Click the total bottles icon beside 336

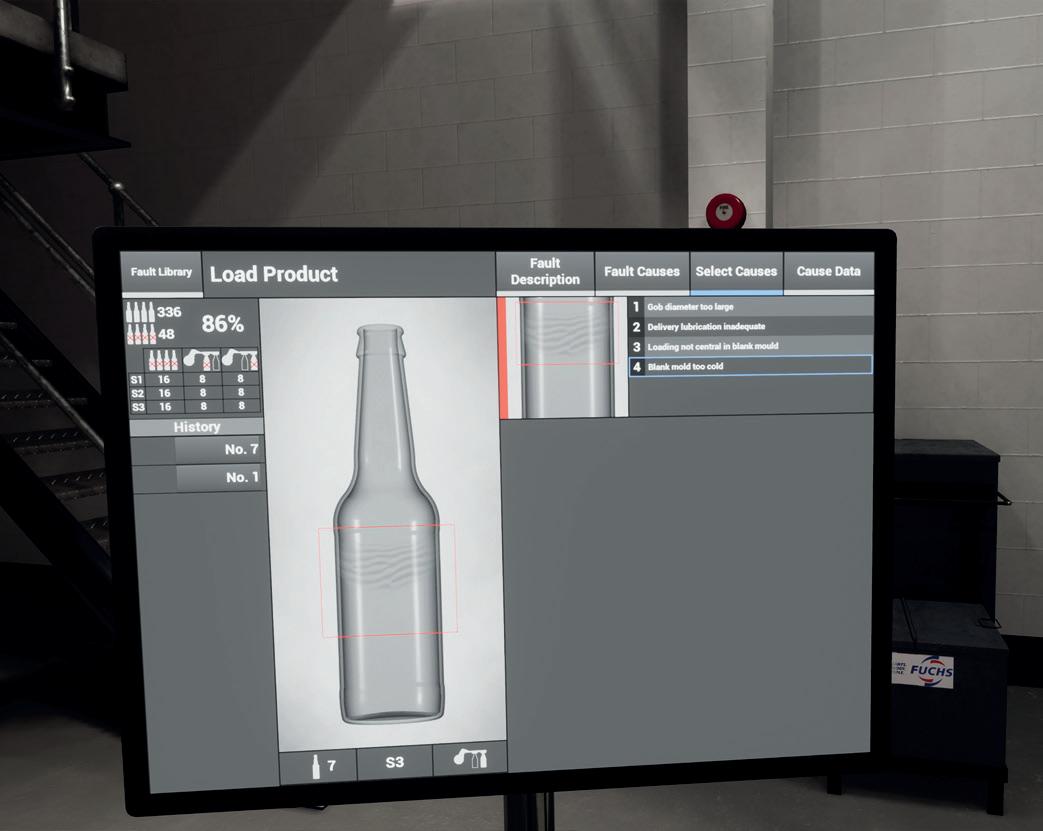tap(140, 311)
